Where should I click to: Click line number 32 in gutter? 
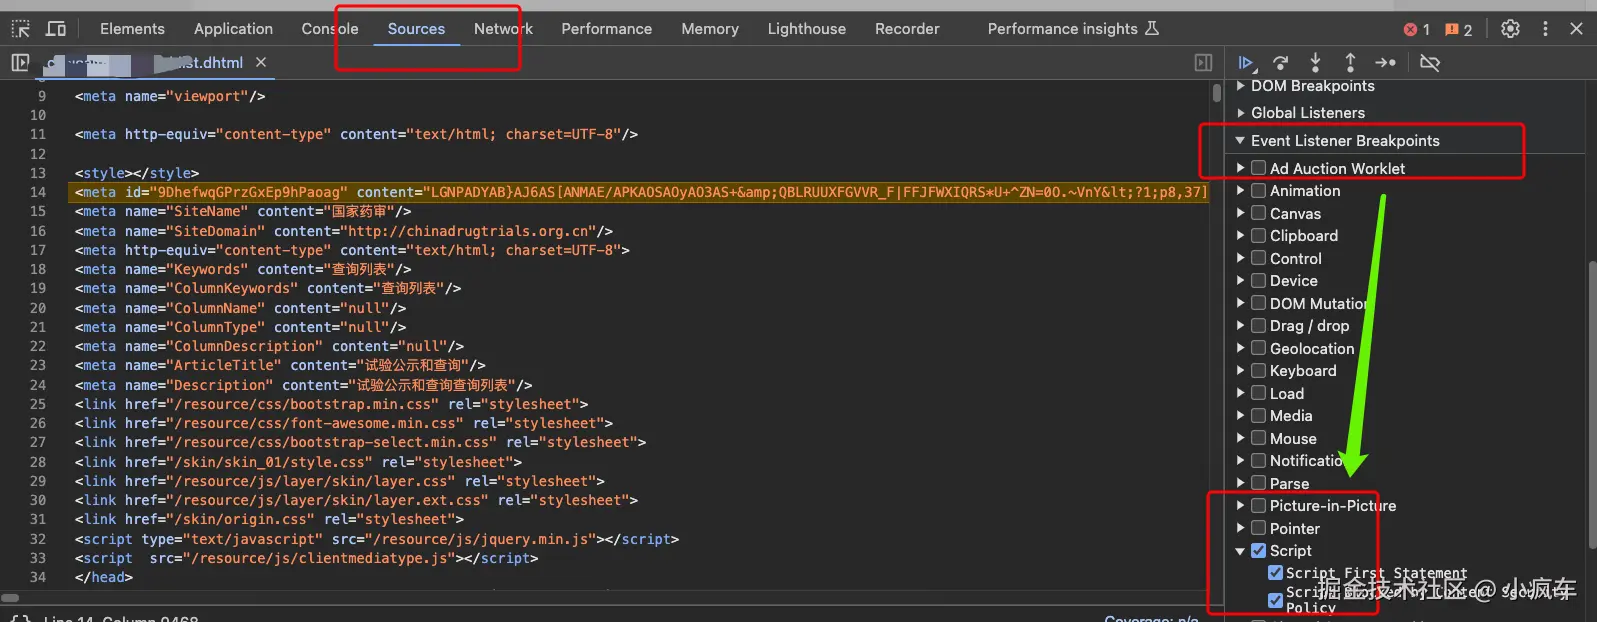point(38,539)
